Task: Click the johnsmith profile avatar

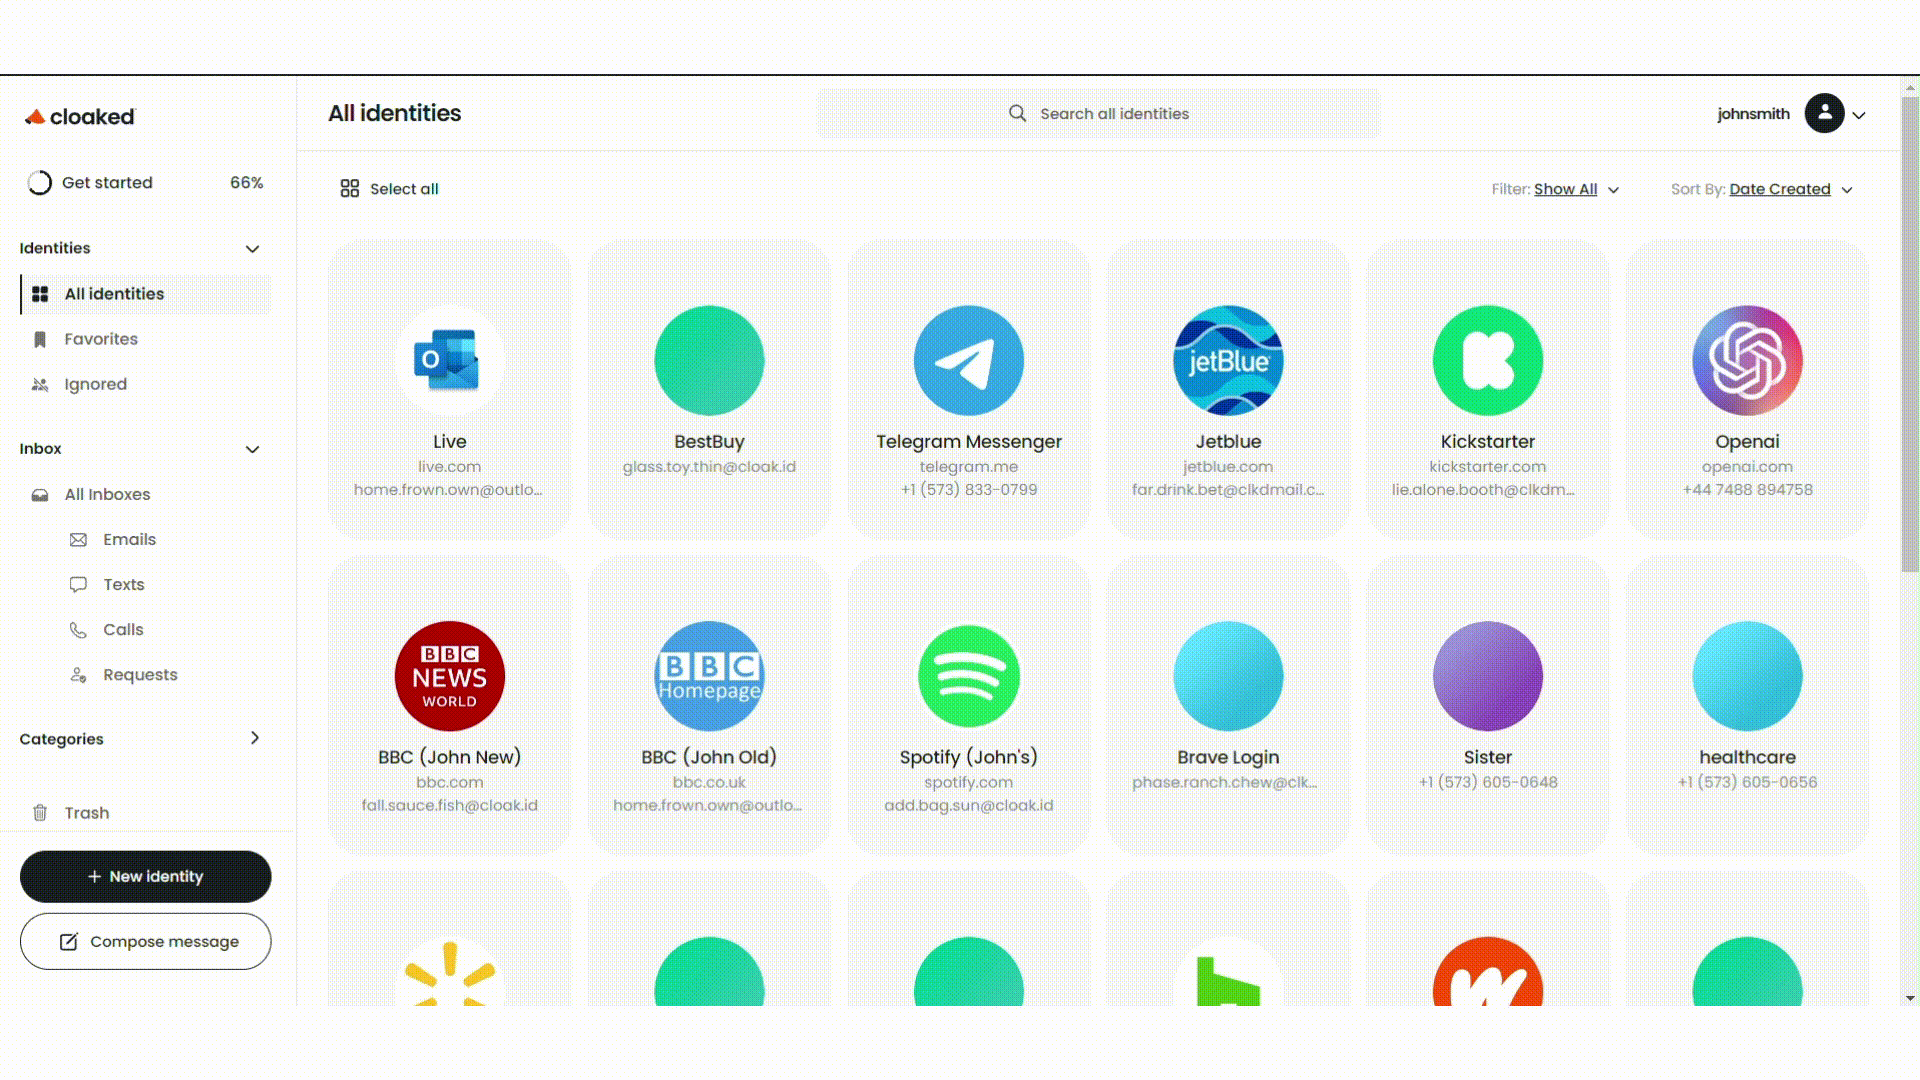Action: (1824, 113)
